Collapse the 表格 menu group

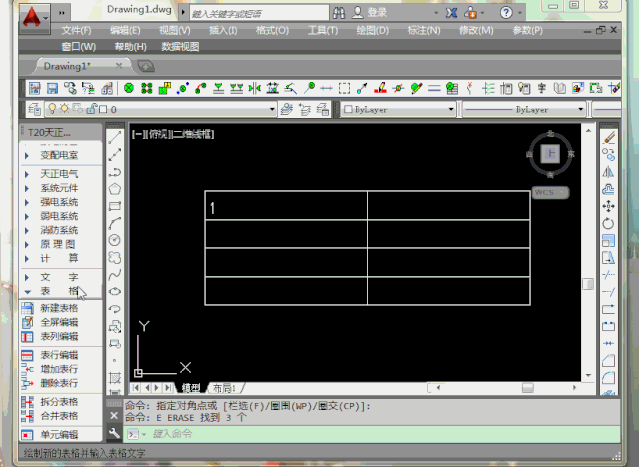(61, 291)
